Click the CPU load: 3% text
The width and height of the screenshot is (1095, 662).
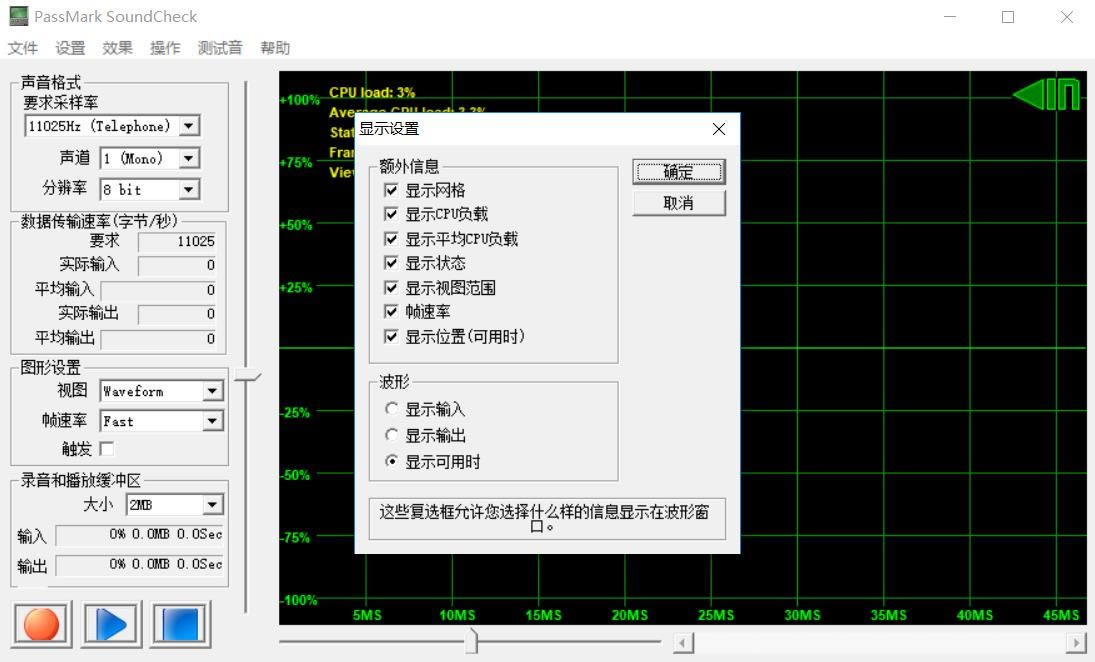click(x=372, y=92)
